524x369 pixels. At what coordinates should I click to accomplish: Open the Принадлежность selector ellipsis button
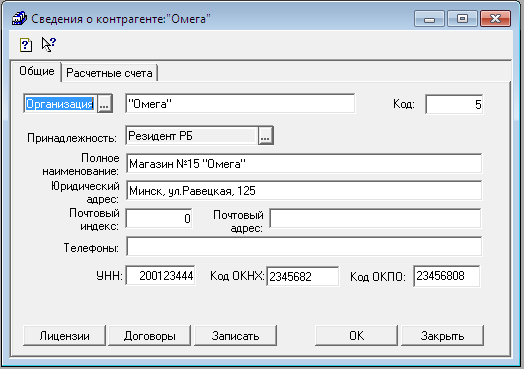click(x=265, y=136)
